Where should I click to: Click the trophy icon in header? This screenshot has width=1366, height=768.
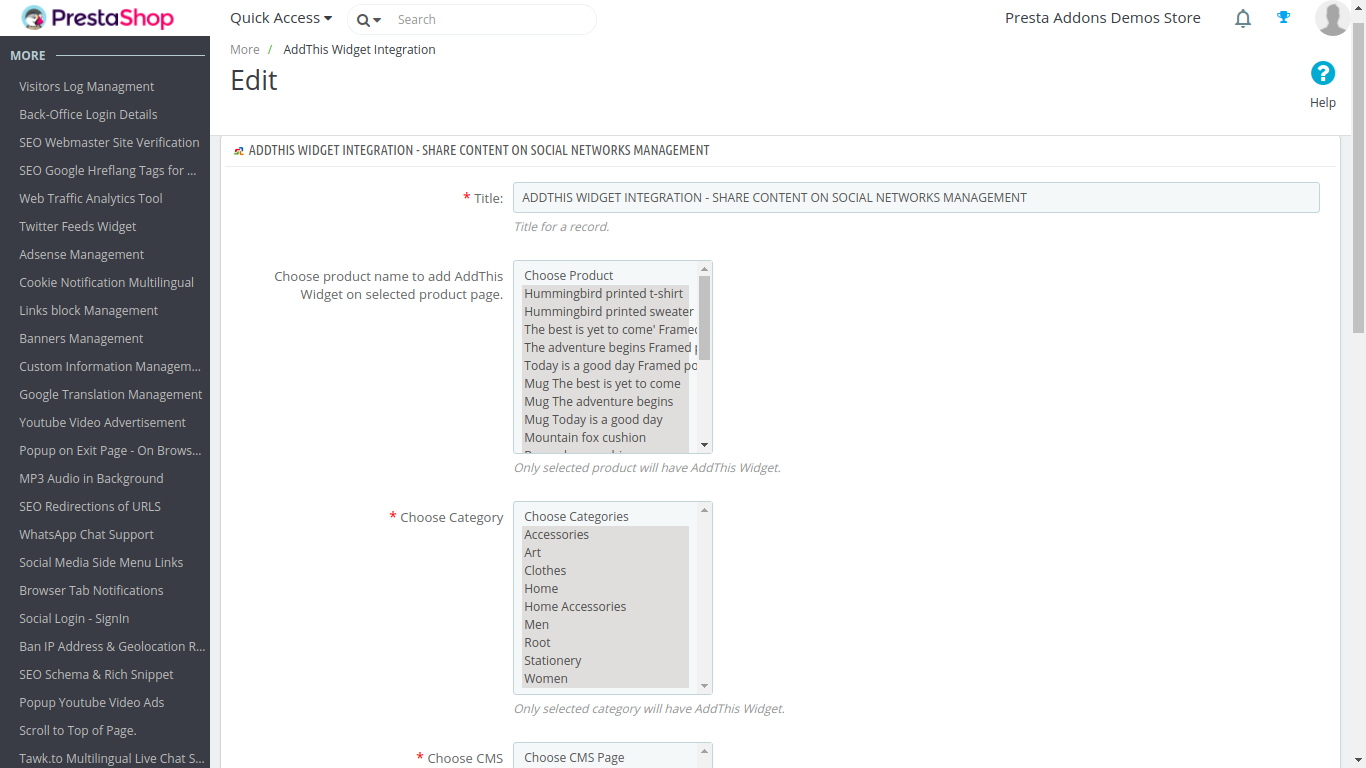coord(1284,17)
